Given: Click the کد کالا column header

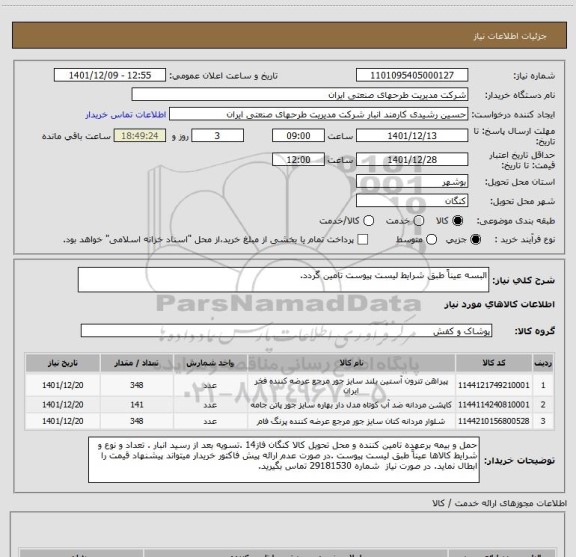Looking at the screenshot, I should pos(494,363).
